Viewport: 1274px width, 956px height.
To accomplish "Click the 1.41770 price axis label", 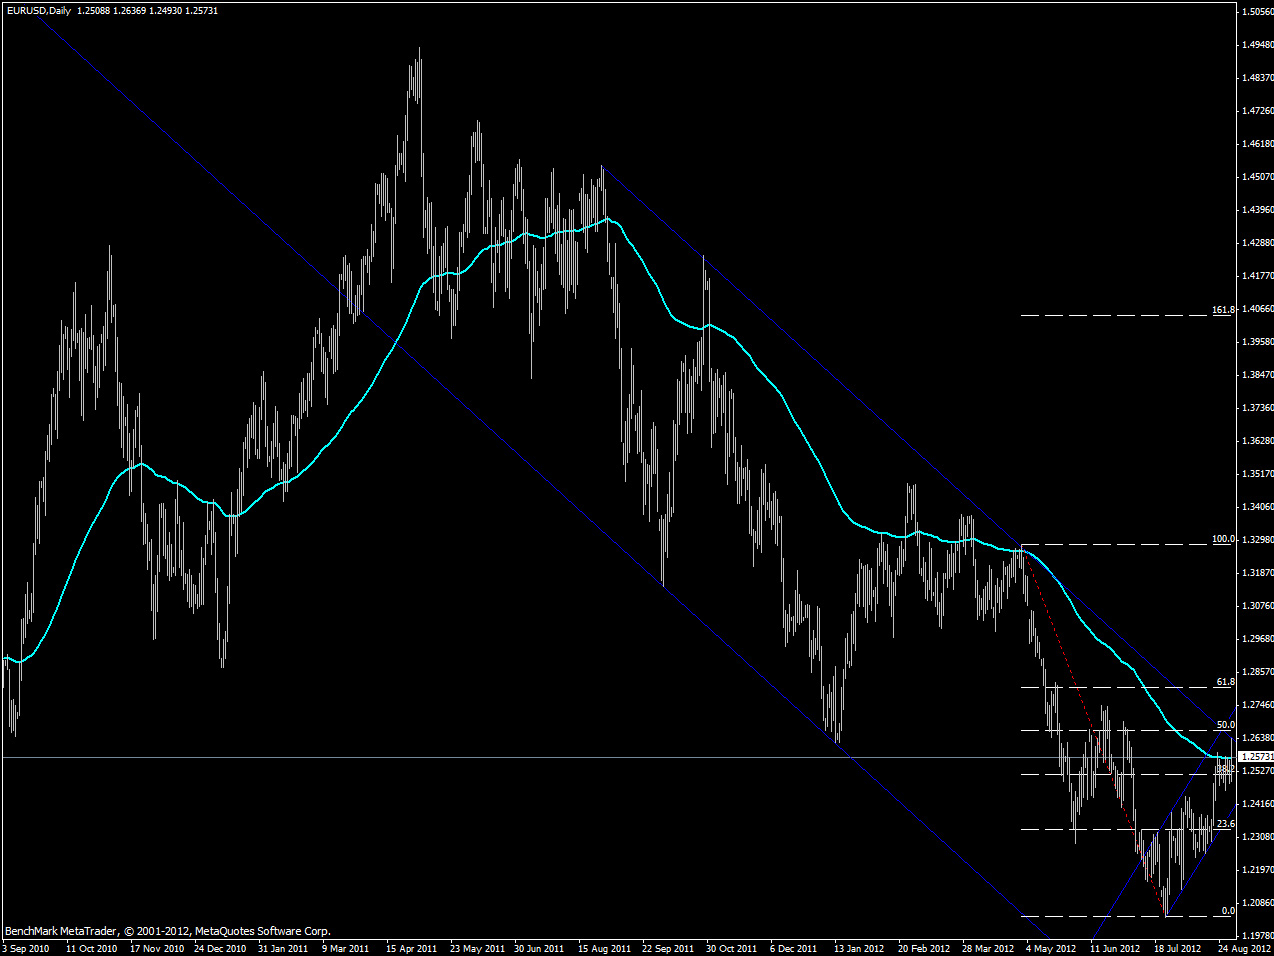I will click(1257, 276).
